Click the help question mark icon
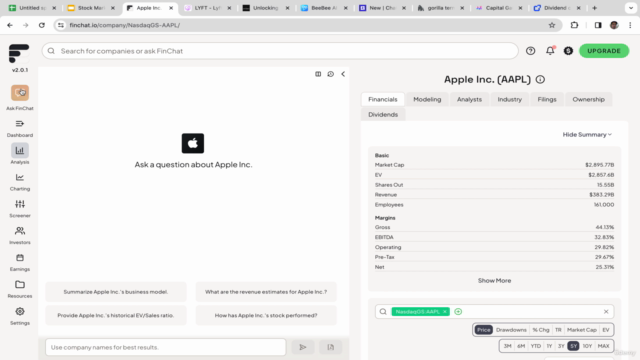 [530, 51]
